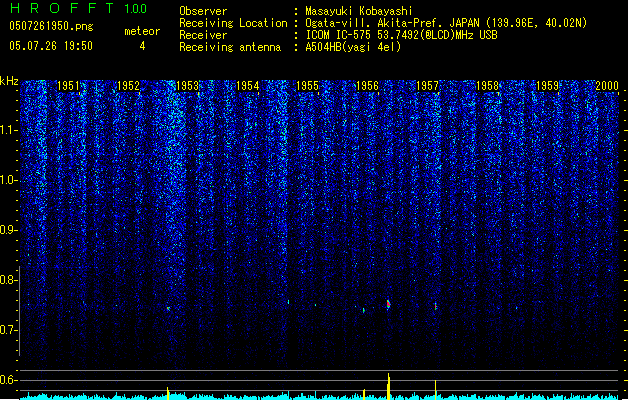Click the meteor count value 4

tap(142, 46)
